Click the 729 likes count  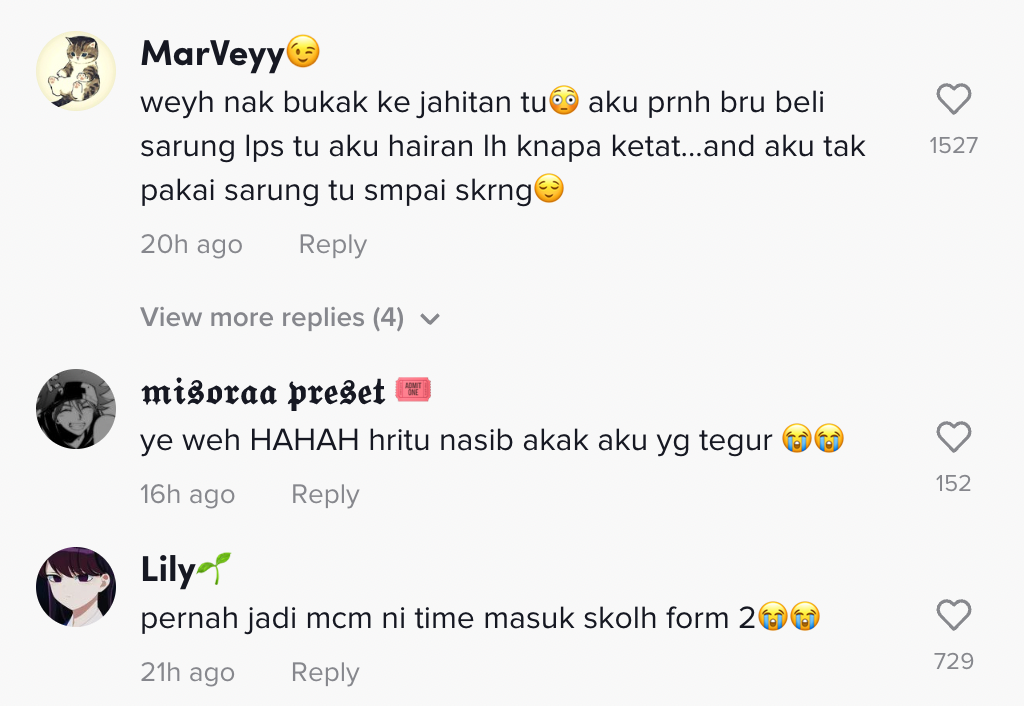(953, 661)
